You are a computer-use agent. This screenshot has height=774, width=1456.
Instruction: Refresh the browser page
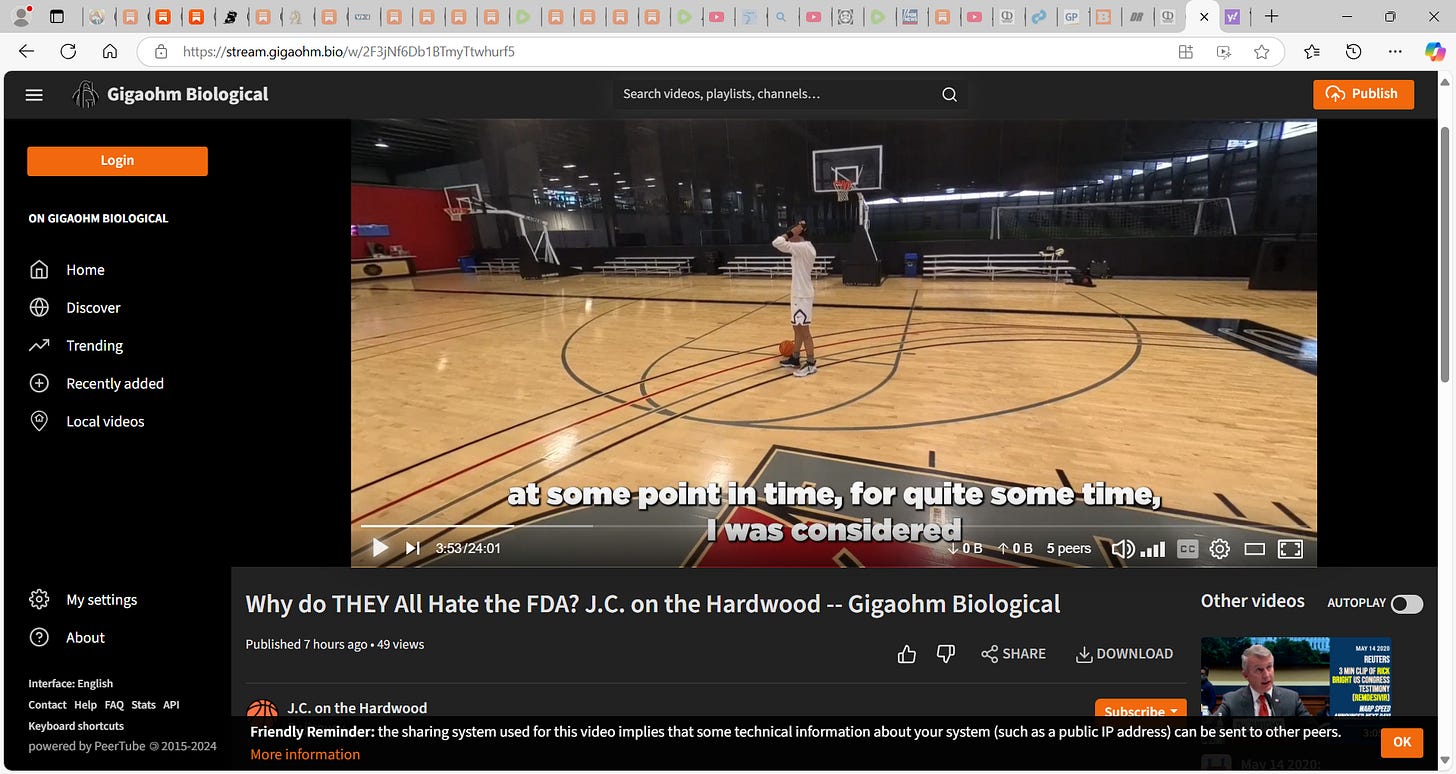[68, 52]
